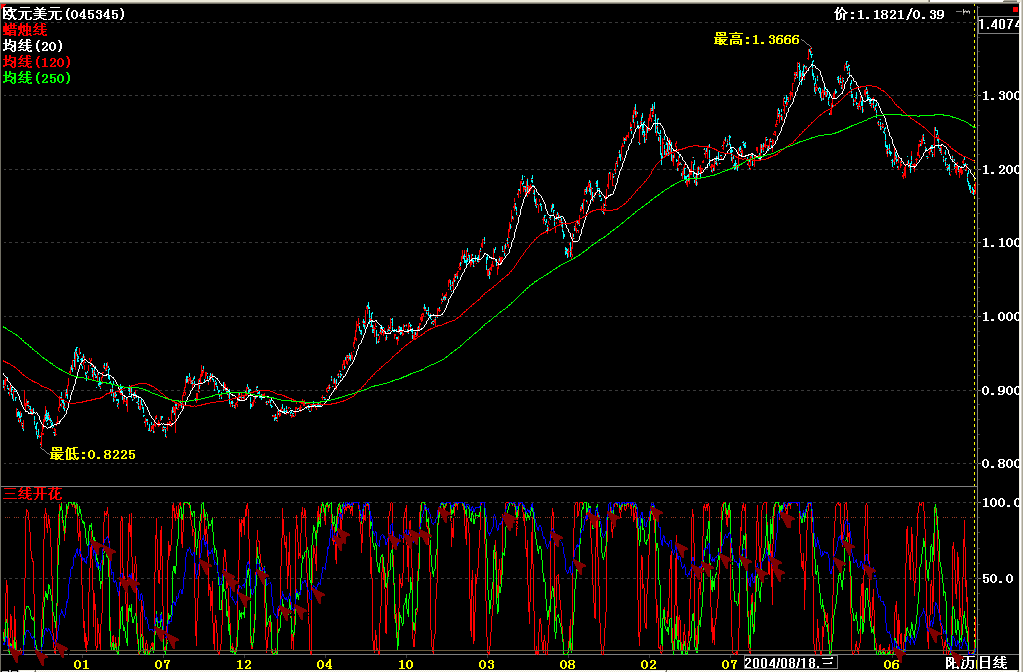This screenshot has height=672, width=1023.
Task: Click the 最低:0.8225 low marker
Action: tap(93, 454)
